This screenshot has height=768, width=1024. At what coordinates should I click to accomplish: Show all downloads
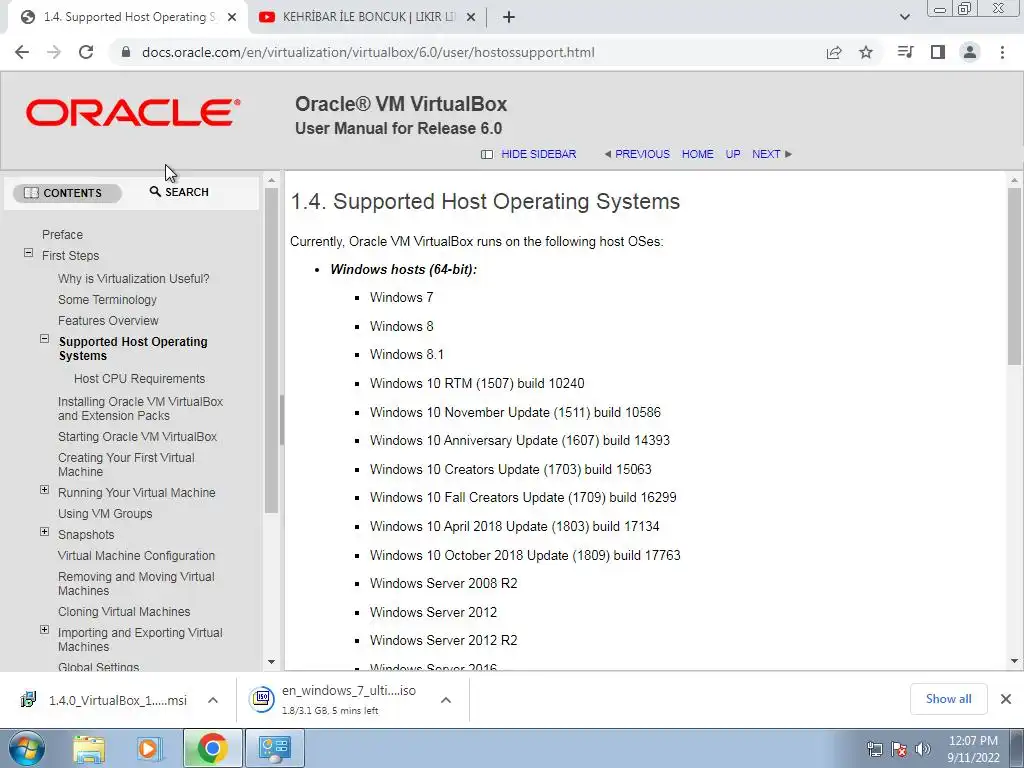tap(948, 699)
